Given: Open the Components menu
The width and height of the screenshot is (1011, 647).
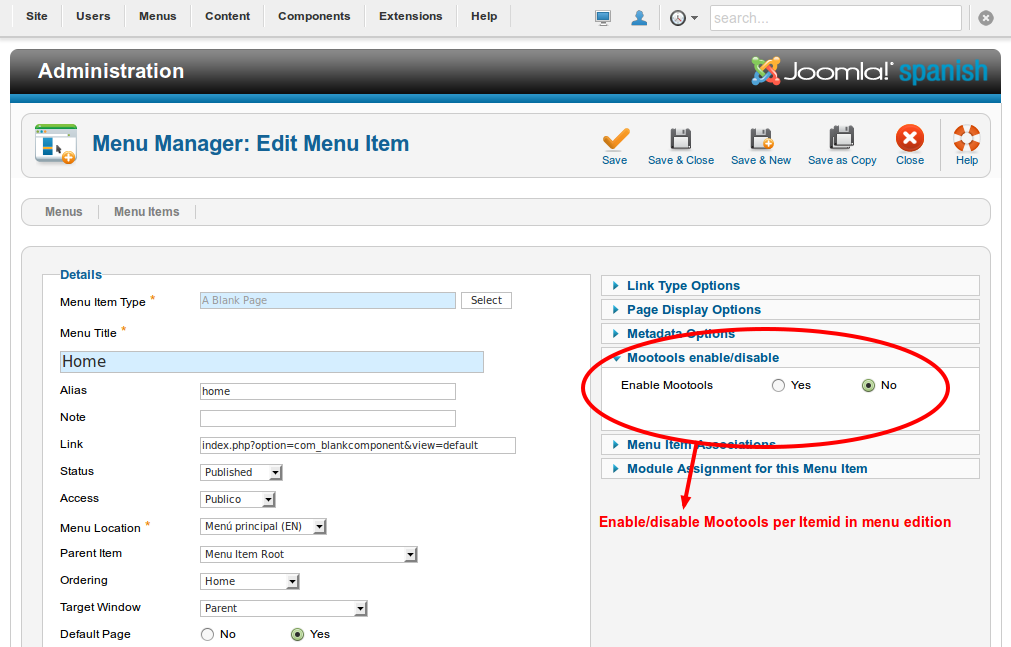Looking at the screenshot, I should click(x=313, y=16).
